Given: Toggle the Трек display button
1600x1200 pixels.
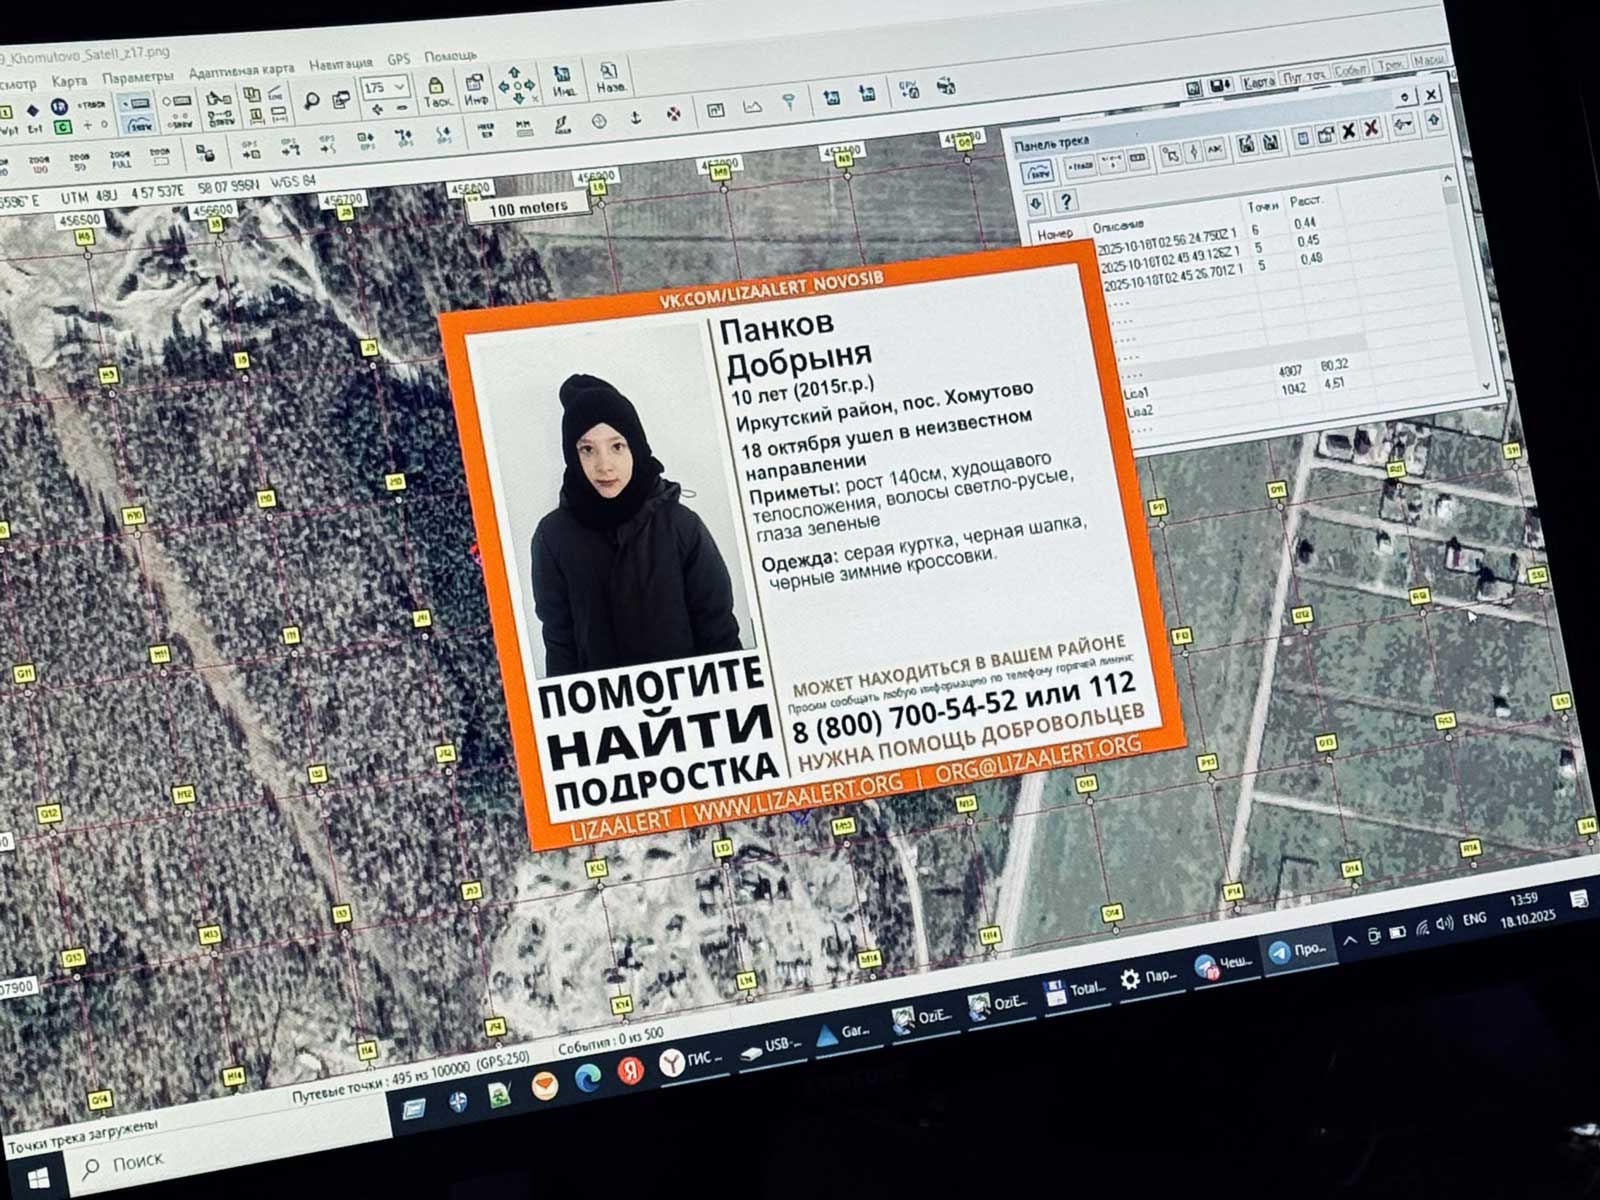Looking at the screenshot, I should pos(1391,66).
